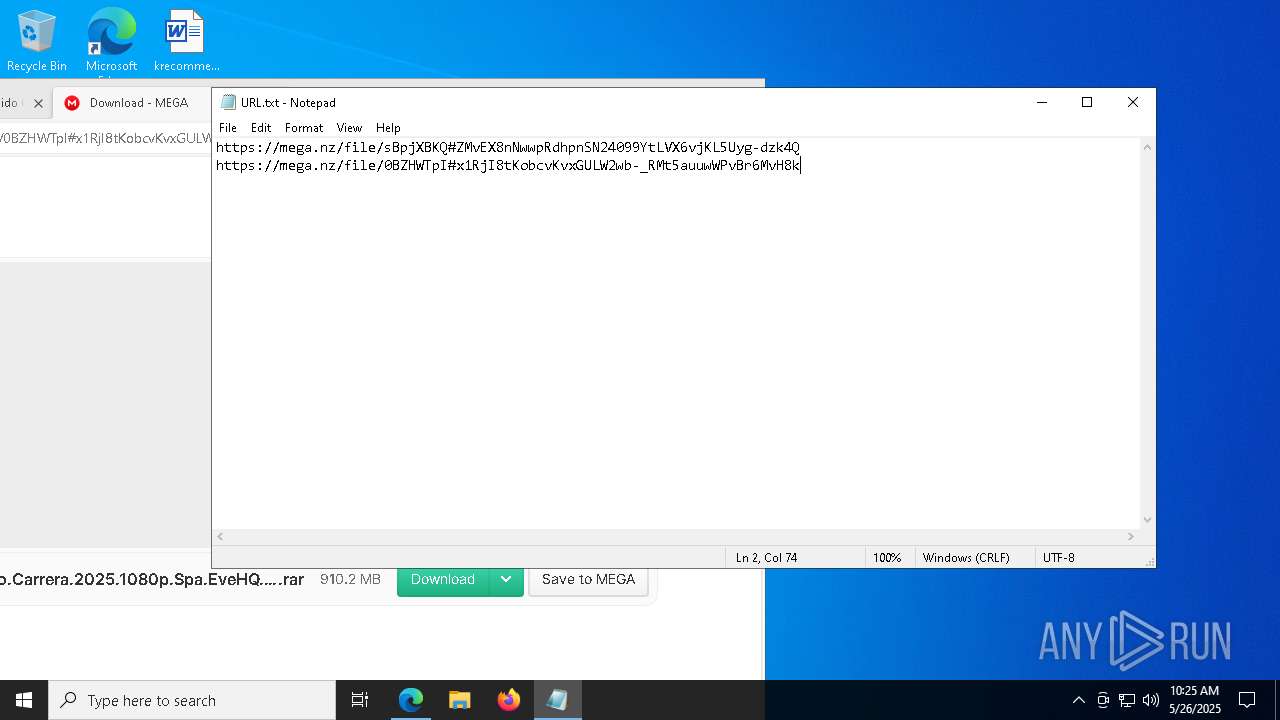This screenshot has width=1280, height=720.
Task: Open Notepad Edit menu
Action: click(x=261, y=128)
